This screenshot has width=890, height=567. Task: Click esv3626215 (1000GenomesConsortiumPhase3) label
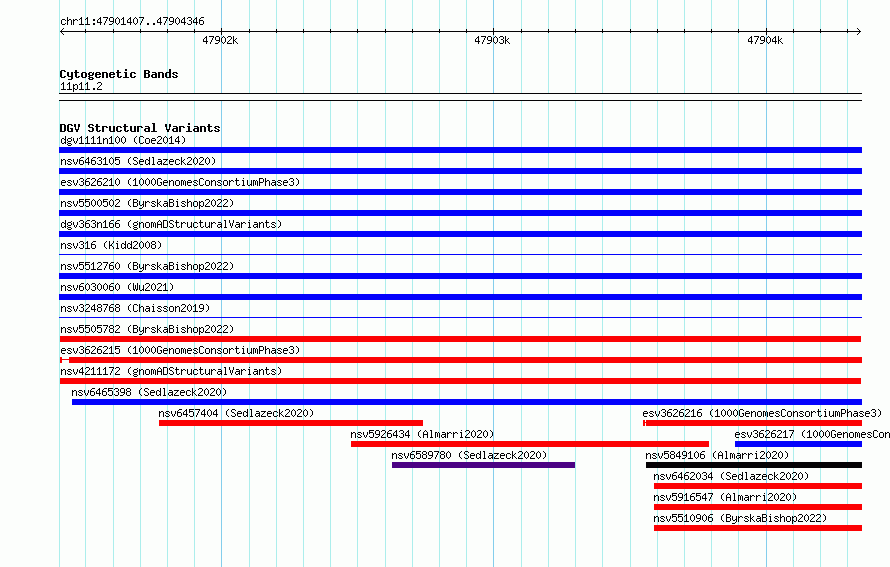180,350
